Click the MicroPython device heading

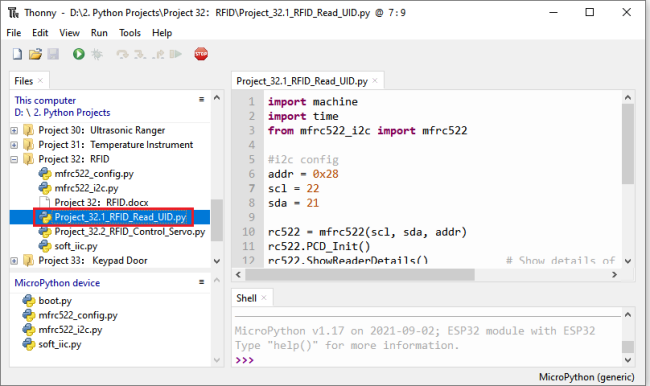point(57,283)
